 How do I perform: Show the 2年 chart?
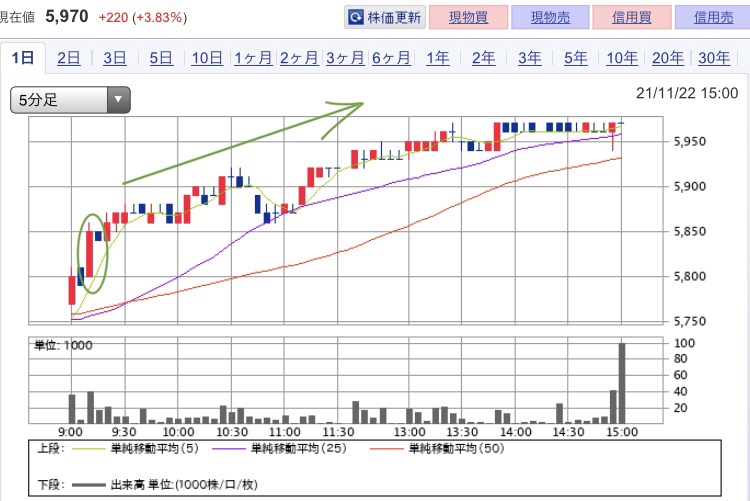pos(484,58)
